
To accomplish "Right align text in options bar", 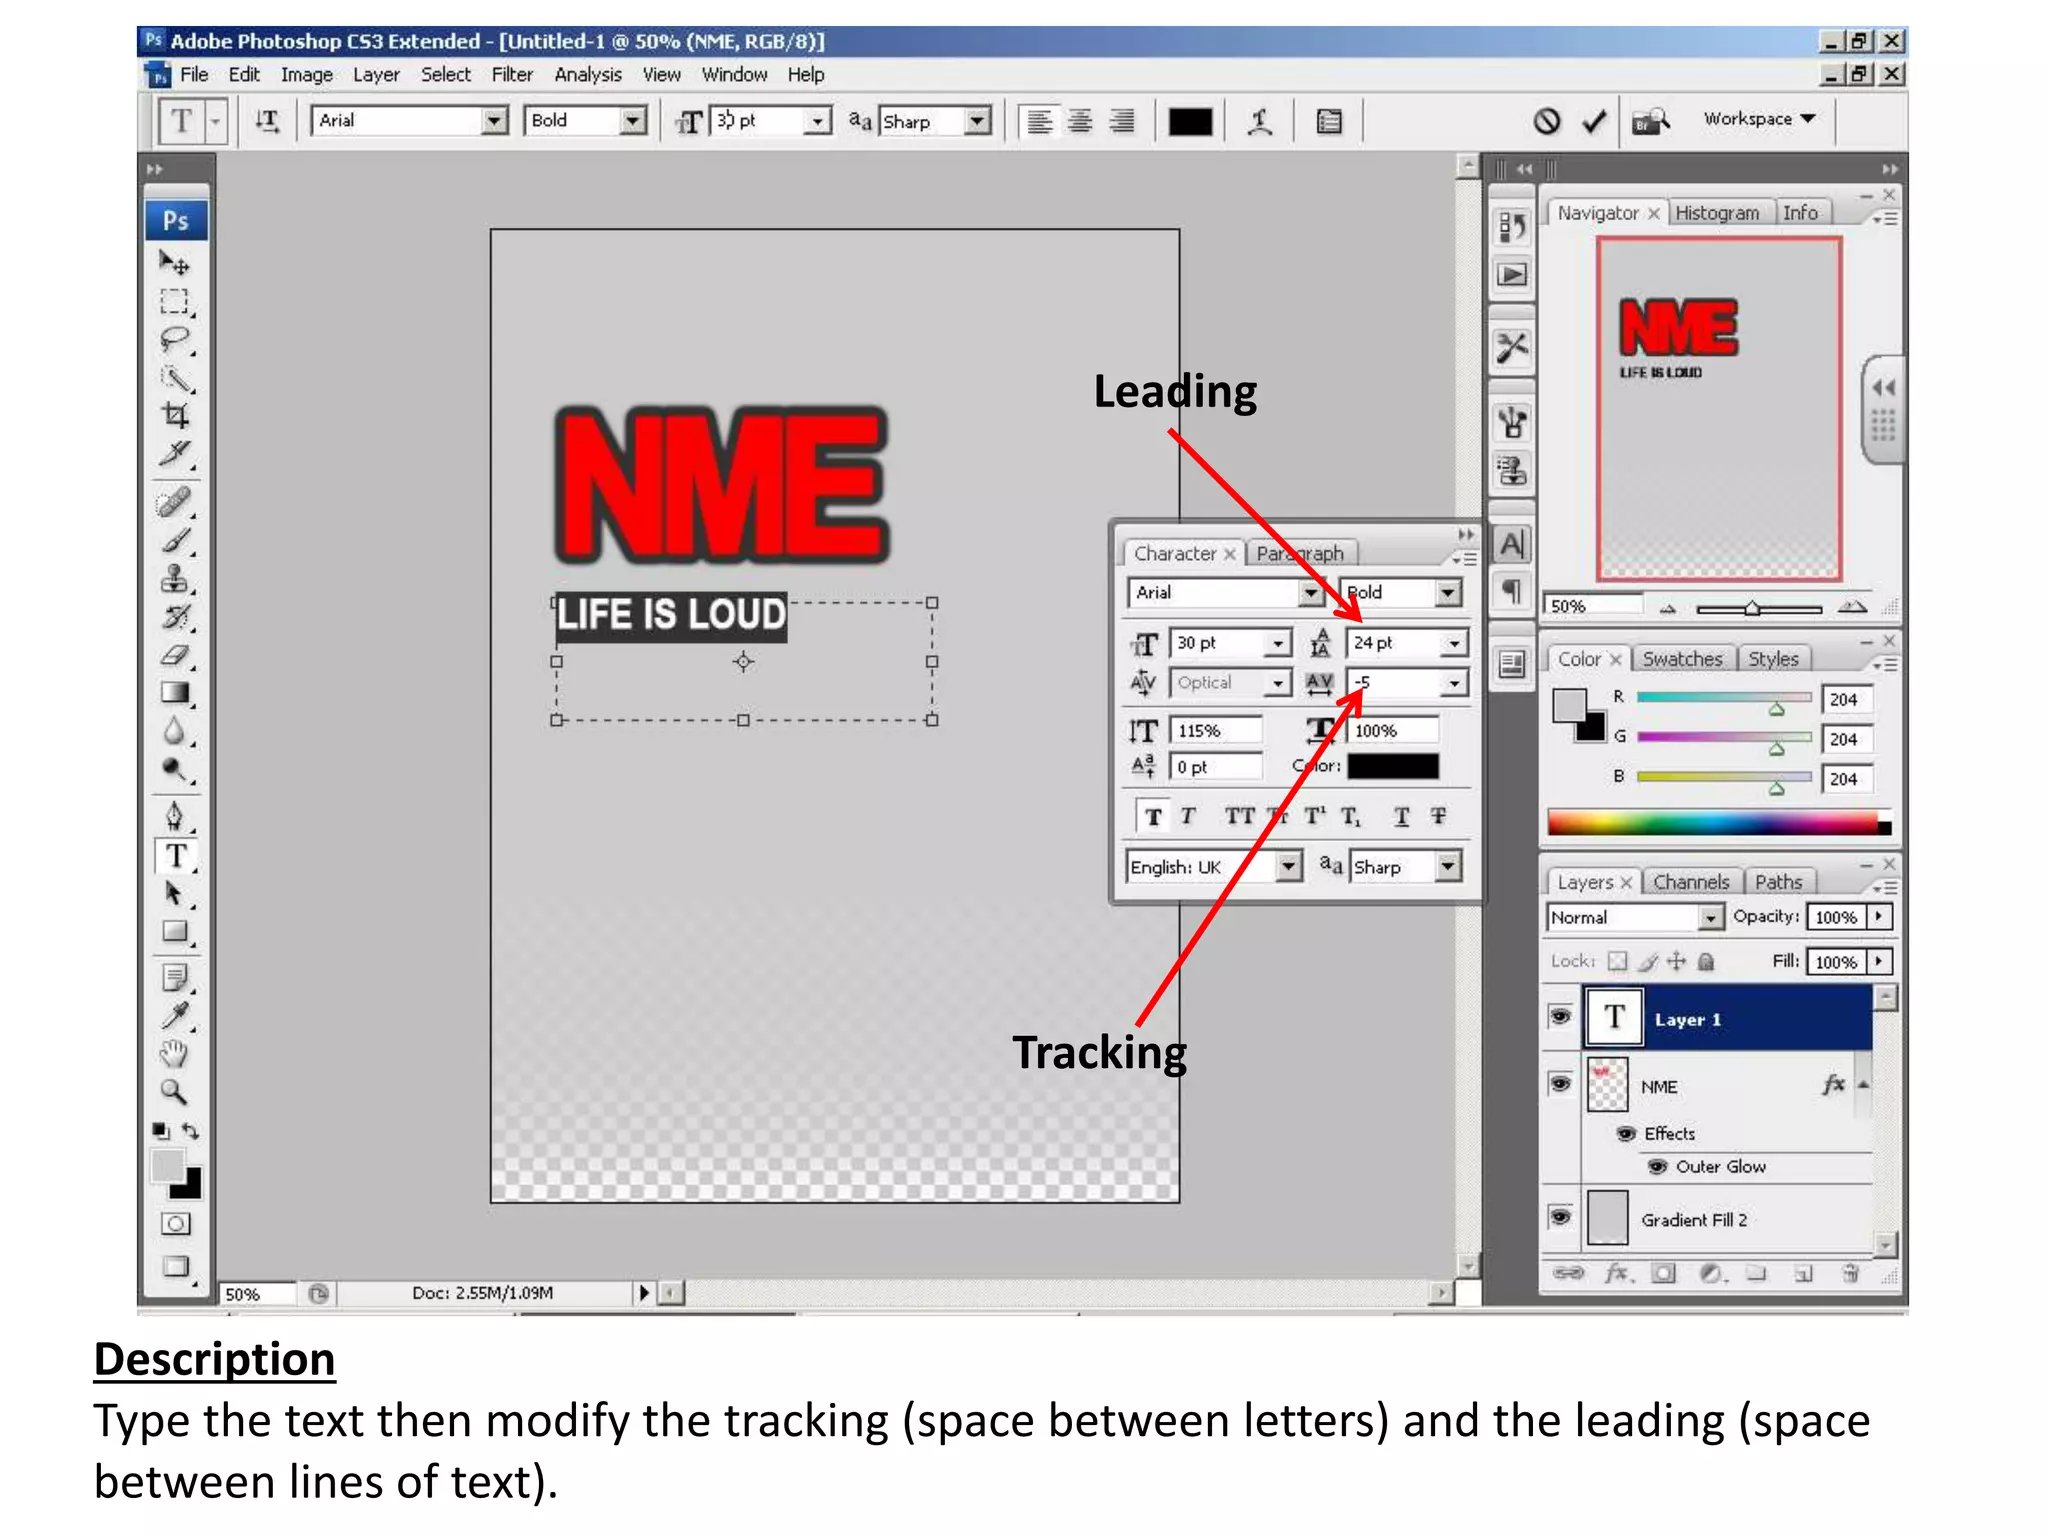I will pyautogui.click(x=1122, y=122).
